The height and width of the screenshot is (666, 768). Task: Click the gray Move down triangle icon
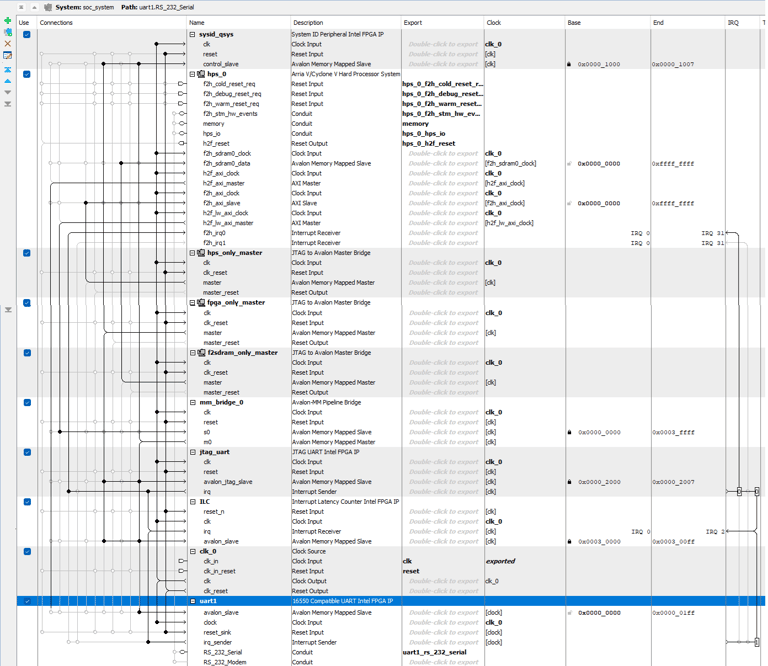(7, 92)
